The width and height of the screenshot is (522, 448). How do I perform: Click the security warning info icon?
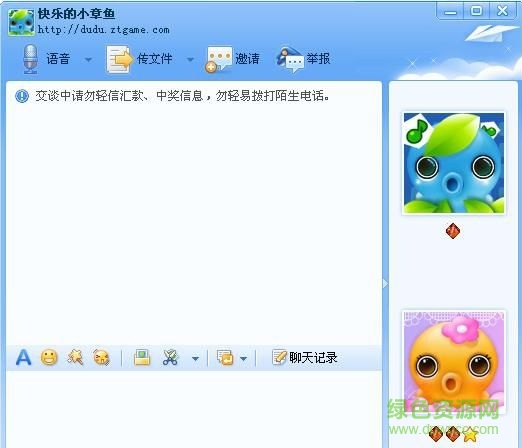click(x=22, y=96)
